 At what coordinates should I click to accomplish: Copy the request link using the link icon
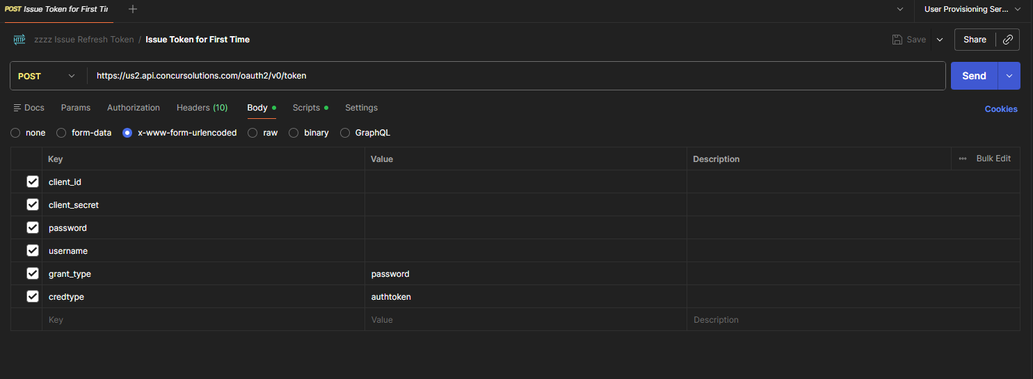pyautogui.click(x=1007, y=40)
